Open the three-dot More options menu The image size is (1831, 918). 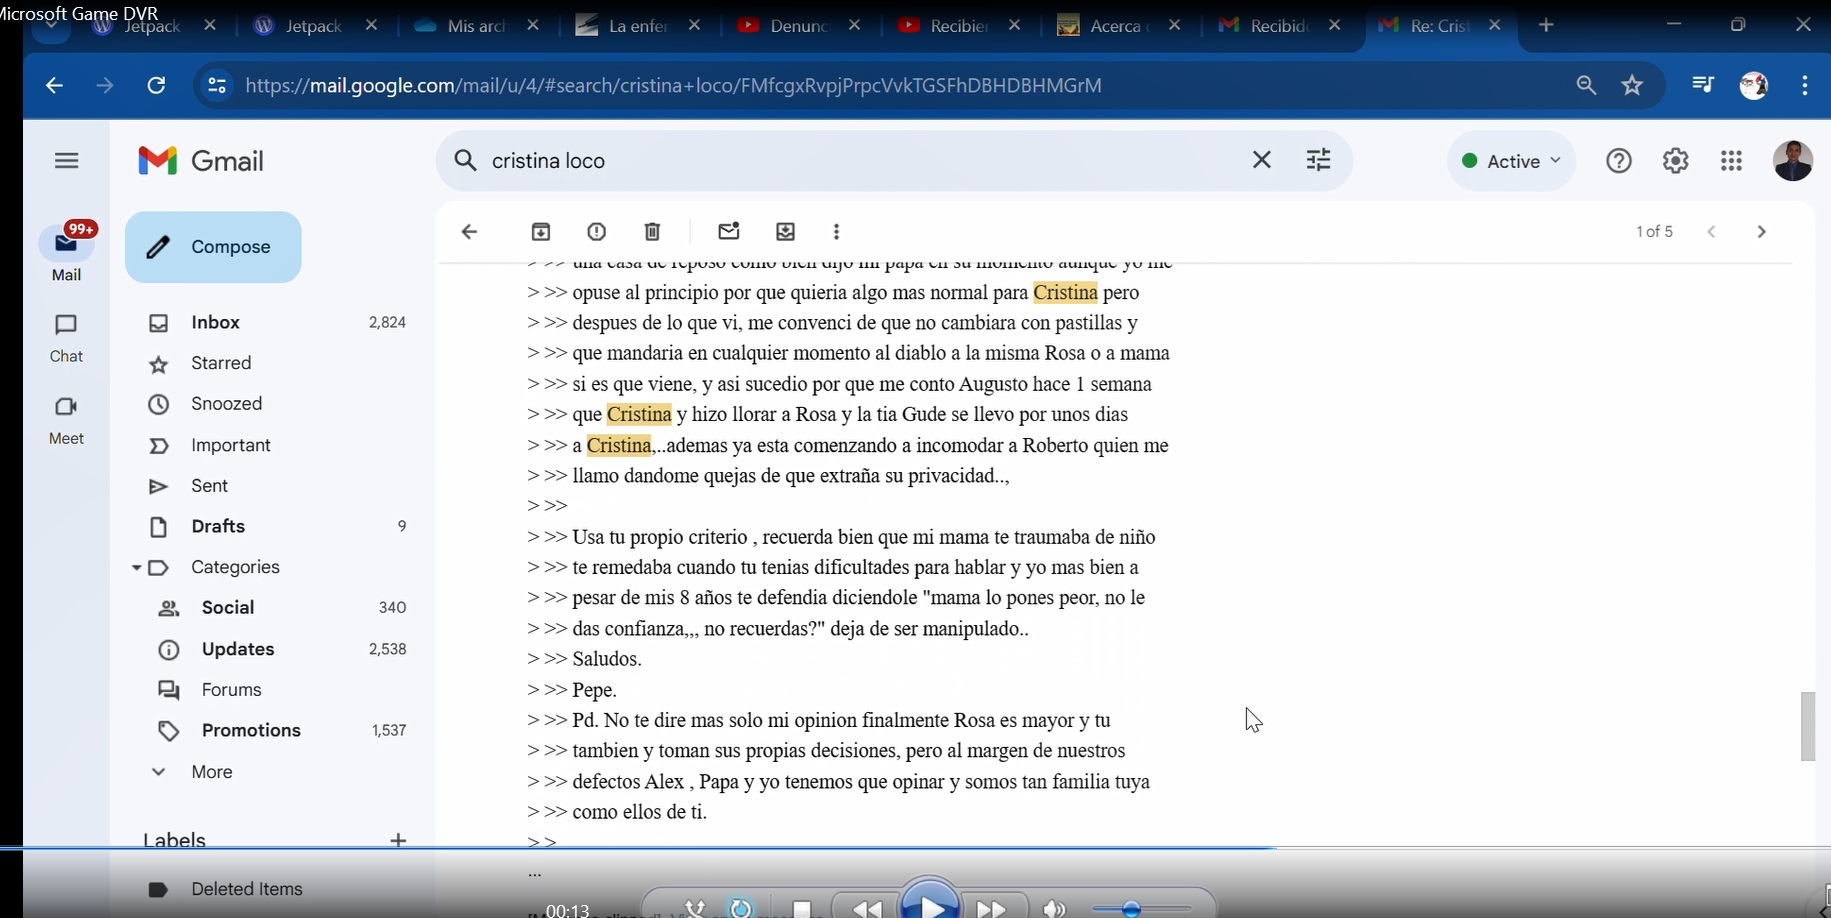pyautogui.click(x=837, y=232)
